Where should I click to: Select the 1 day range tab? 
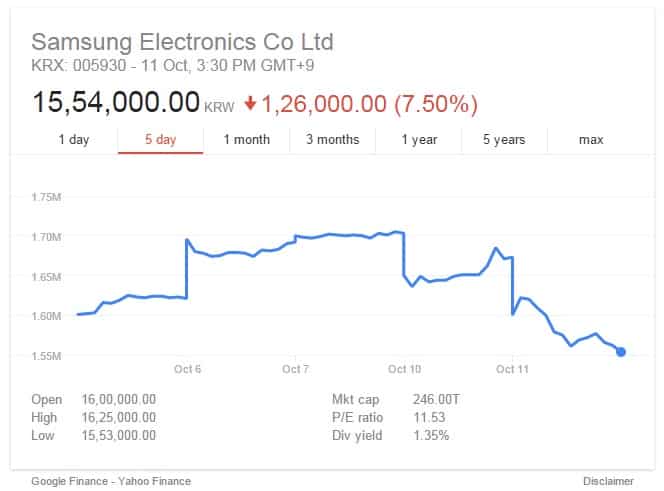click(x=74, y=139)
